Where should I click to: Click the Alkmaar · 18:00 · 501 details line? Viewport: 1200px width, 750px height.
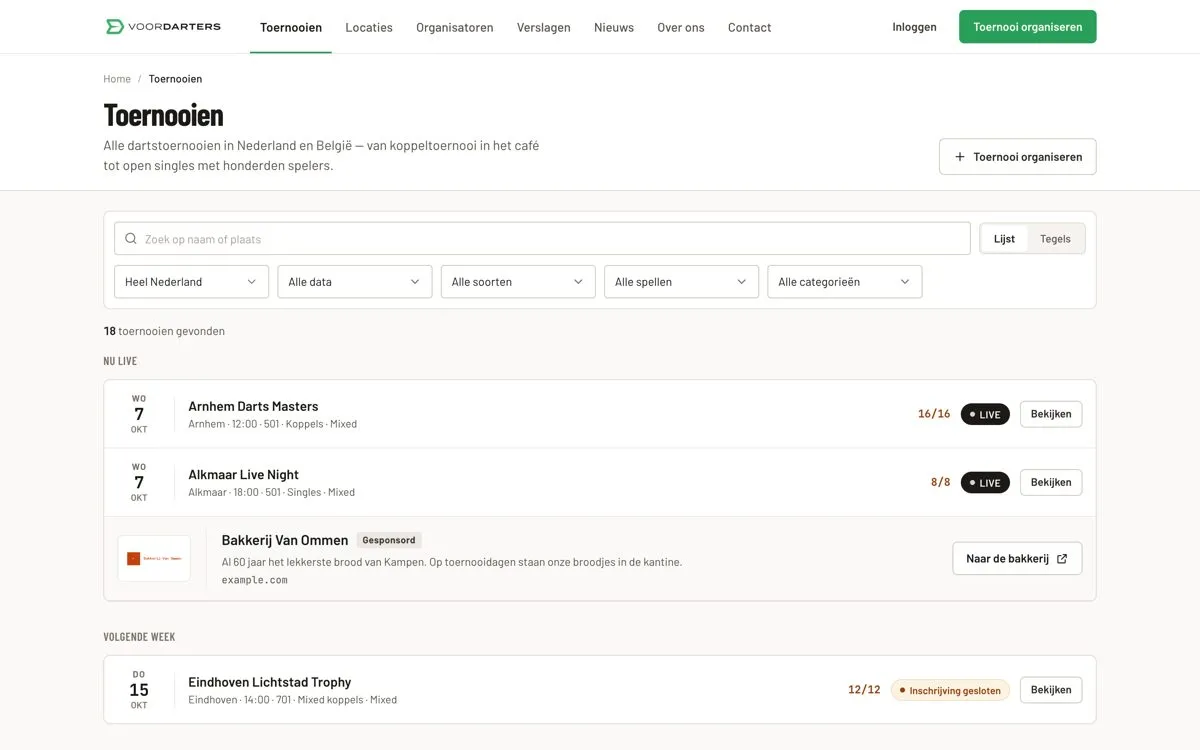click(x=271, y=492)
